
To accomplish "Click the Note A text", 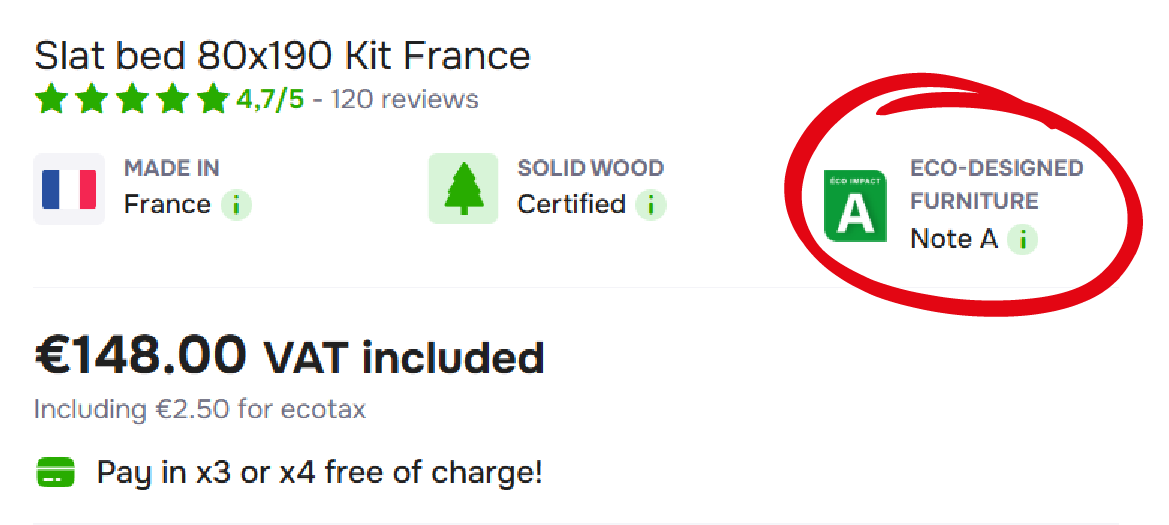I will point(953,239).
